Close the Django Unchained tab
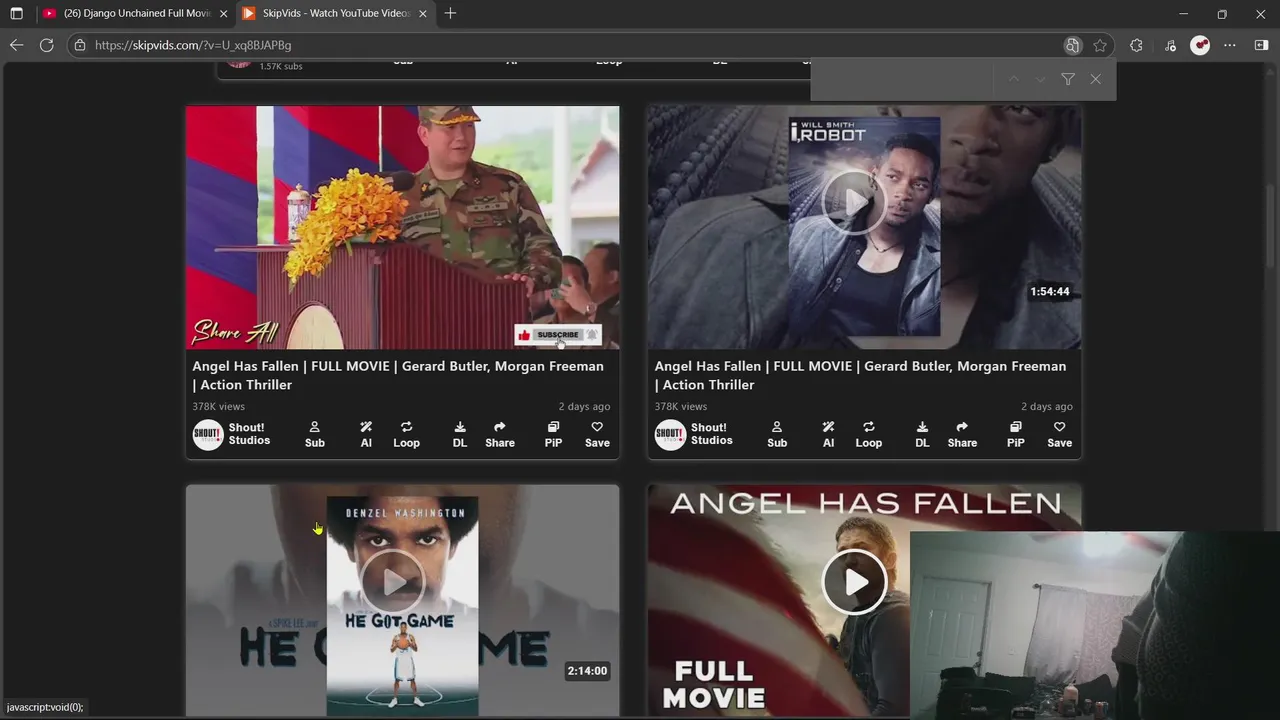 [223, 14]
